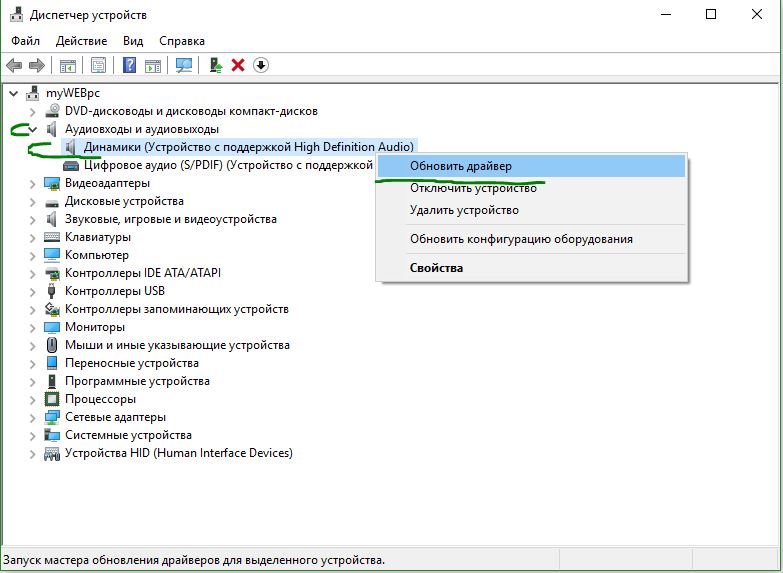Collapse Аудиовходы и аудиовыходы category
The height and width of the screenshot is (573, 783).
pyautogui.click(x=33, y=129)
